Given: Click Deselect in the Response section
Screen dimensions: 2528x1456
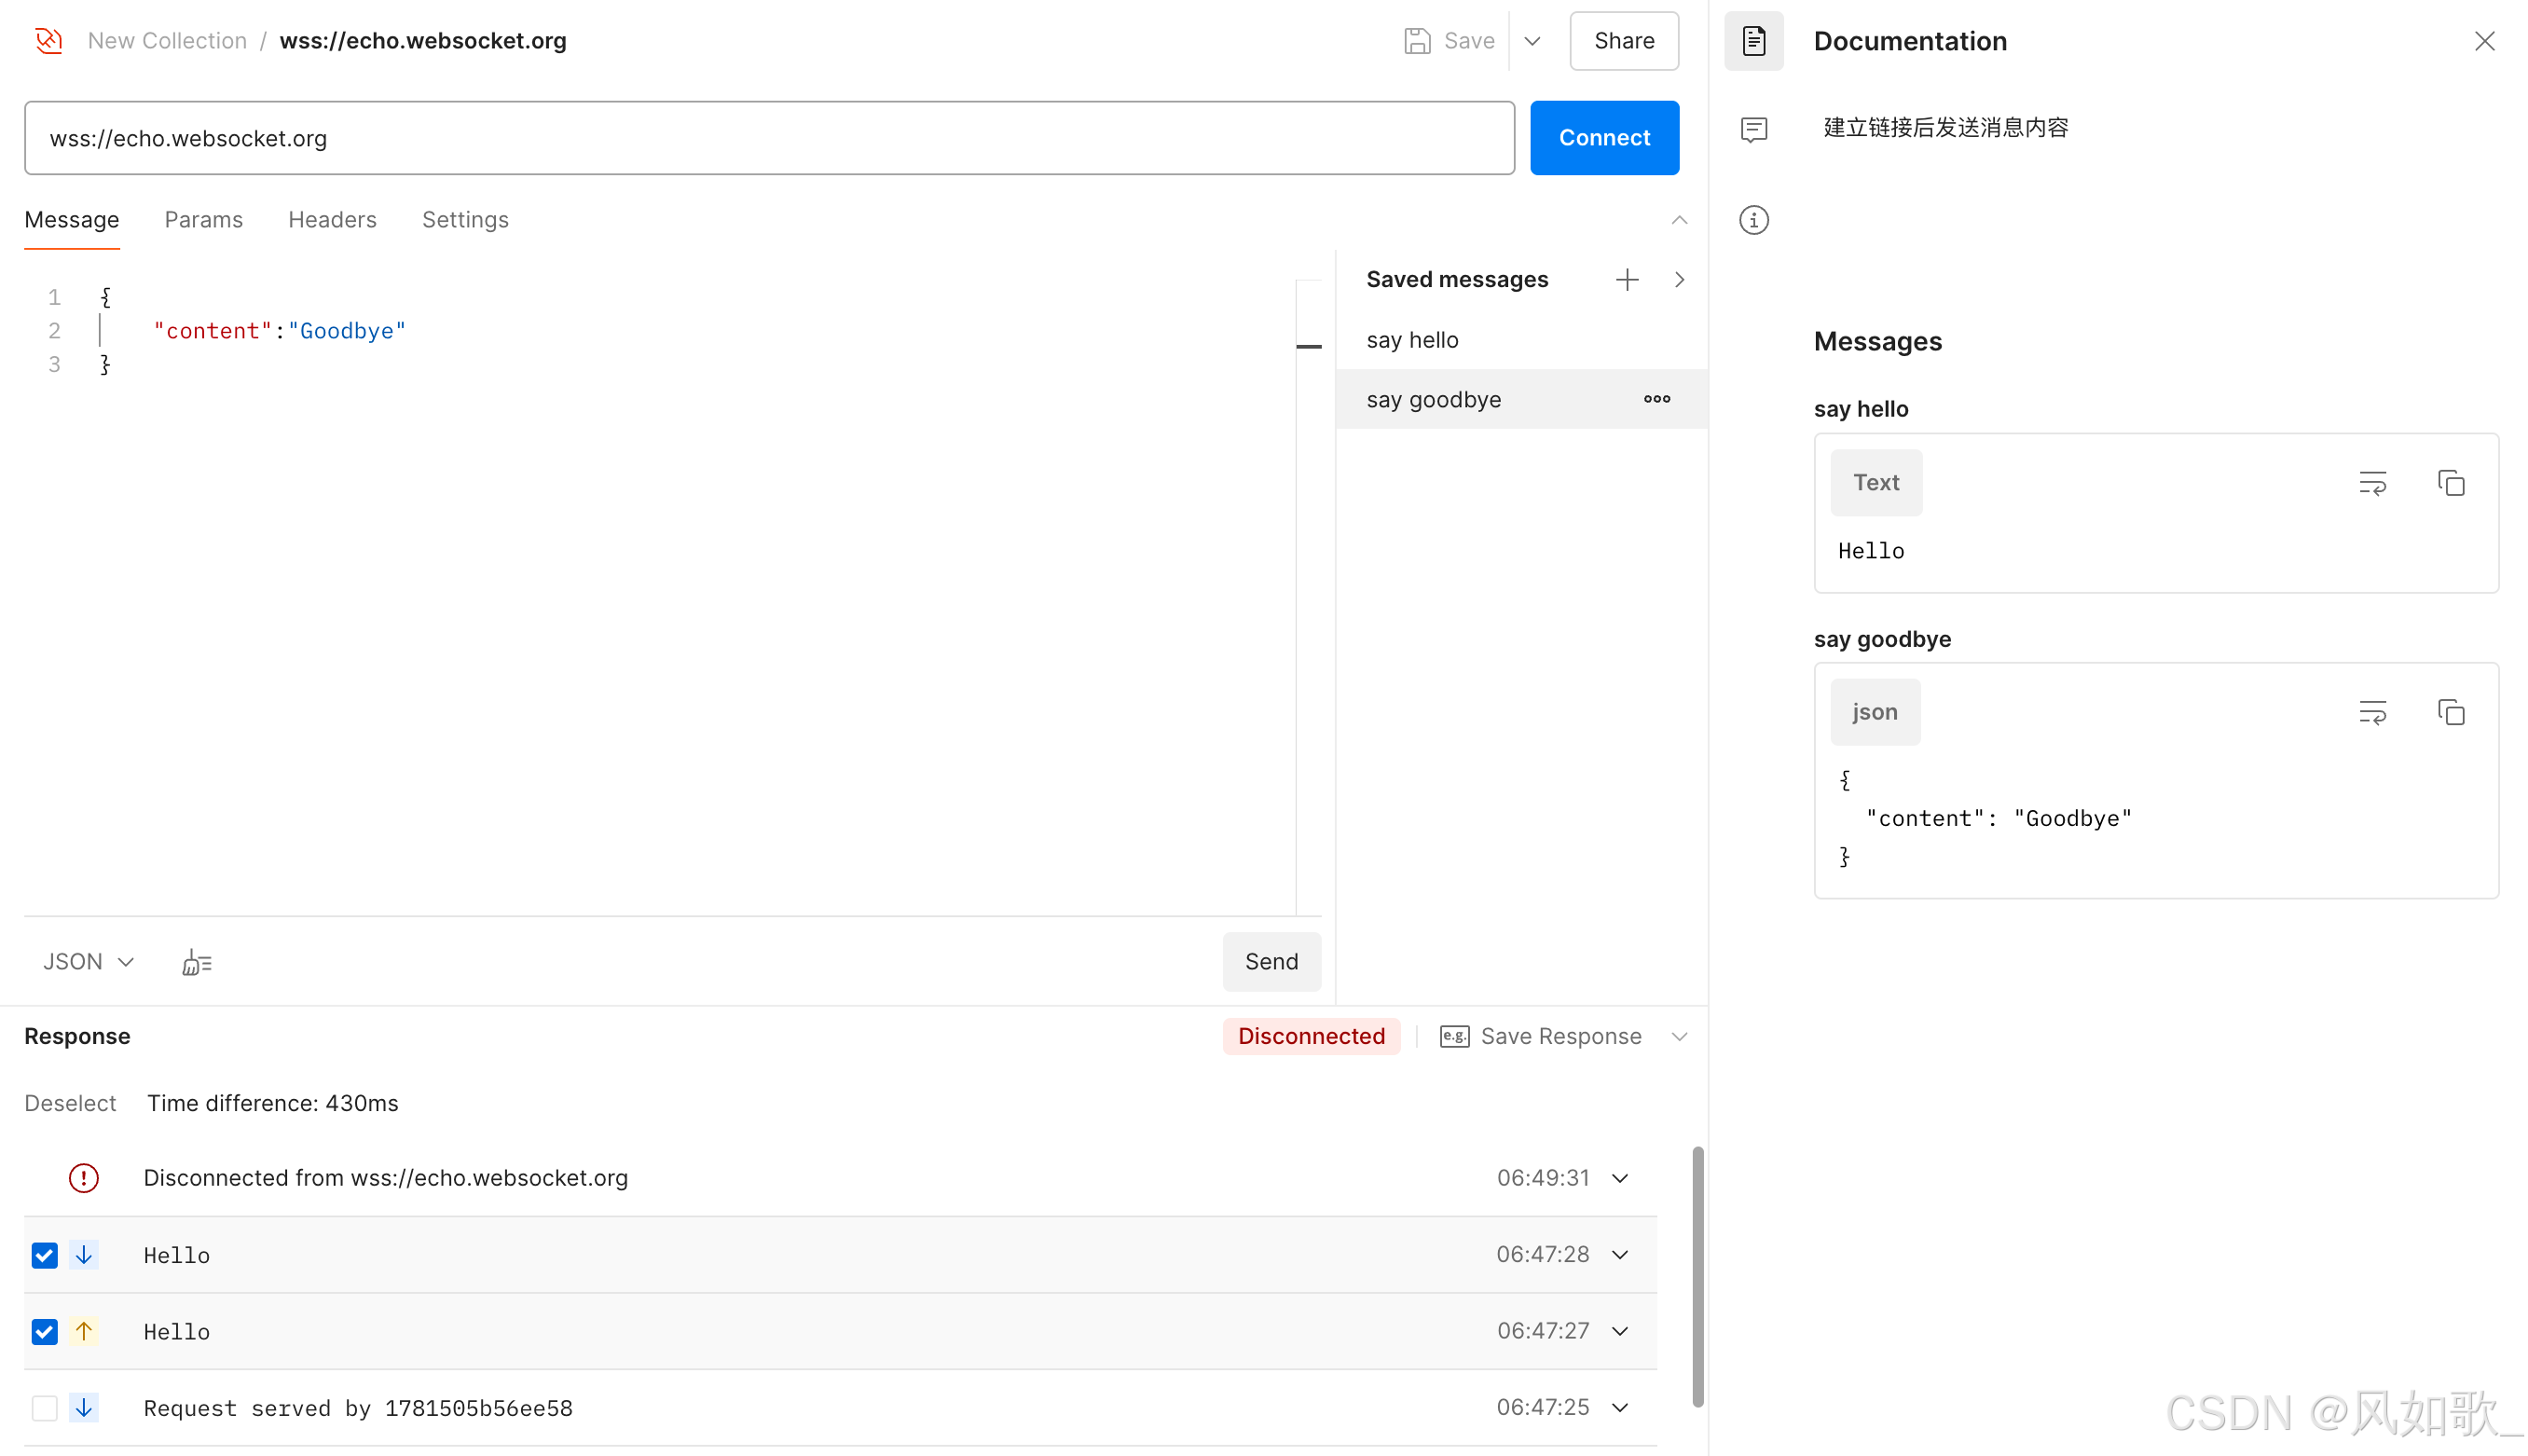Looking at the screenshot, I should point(70,1103).
